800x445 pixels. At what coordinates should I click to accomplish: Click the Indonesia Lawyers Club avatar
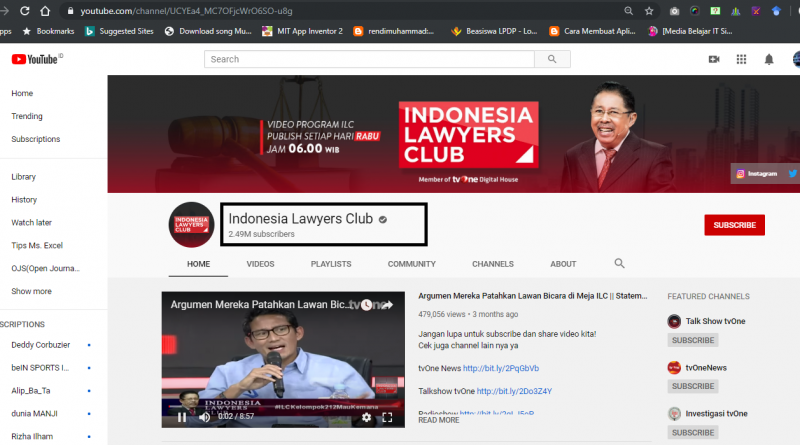click(191, 225)
